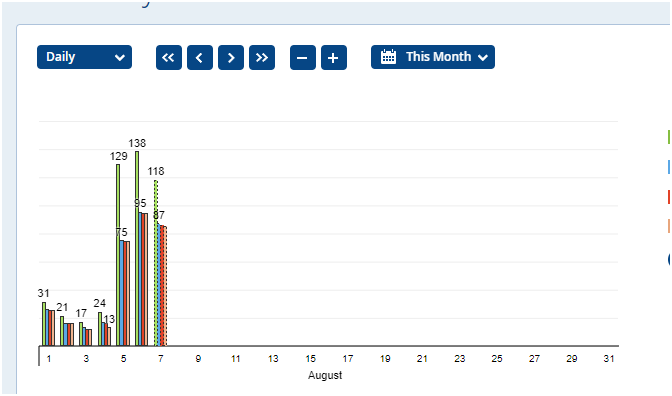
Task: Click the green bar labeled 138
Action: [137, 248]
